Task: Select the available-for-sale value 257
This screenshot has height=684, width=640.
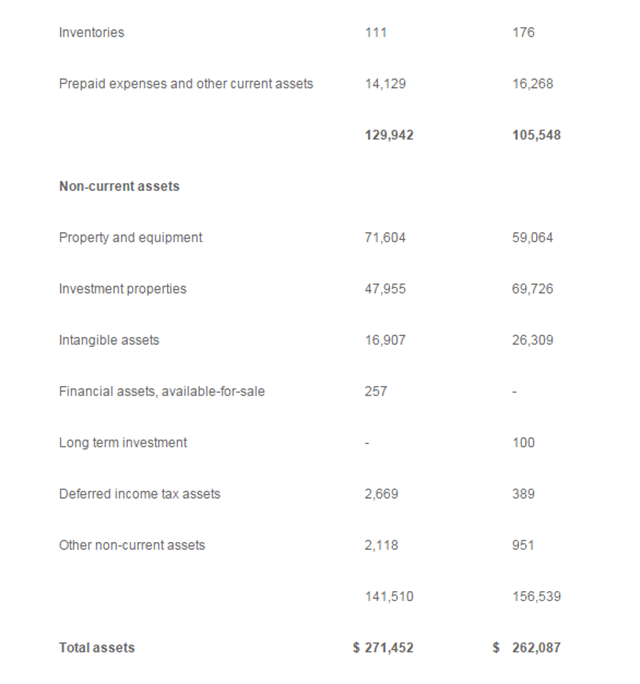Action: pyautogui.click(x=377, y=392)
